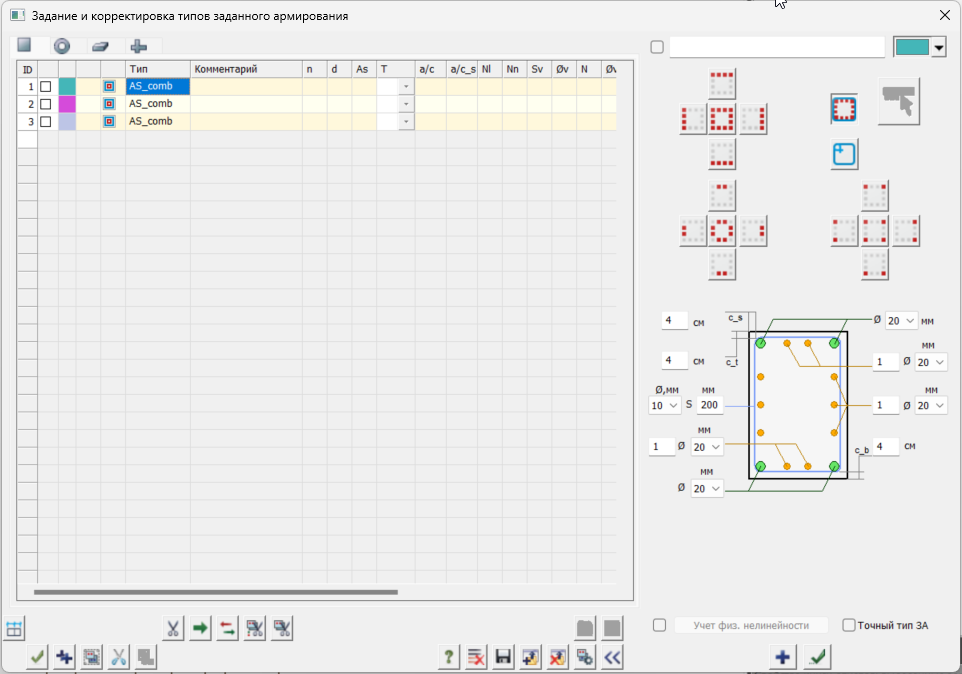Click the floppy disk save icon
962x674 pixels.
503,657
